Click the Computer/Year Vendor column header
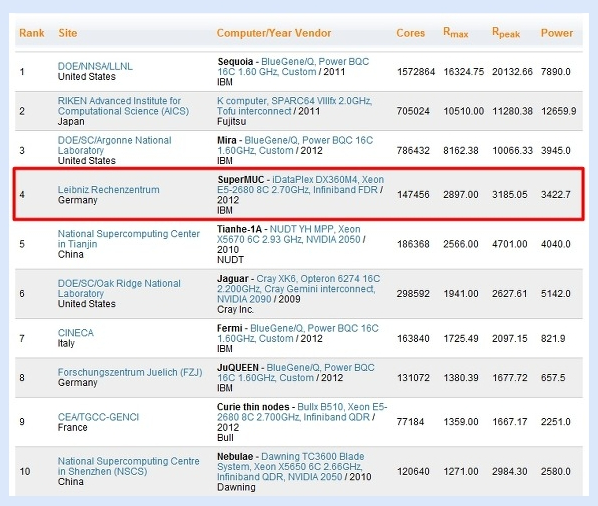Viewport: 598px width, 506px height. [274, 33]
